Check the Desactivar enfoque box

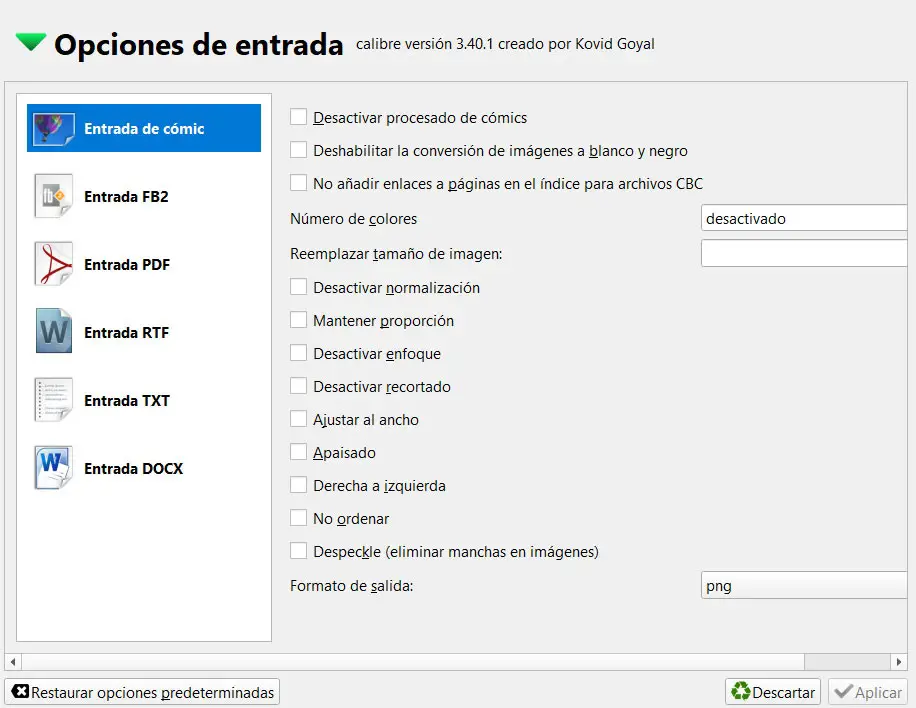click(x=299, y=353)
